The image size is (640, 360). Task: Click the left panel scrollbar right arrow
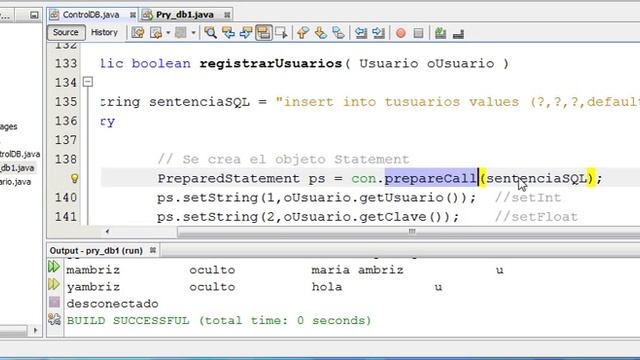click(36, 330)
